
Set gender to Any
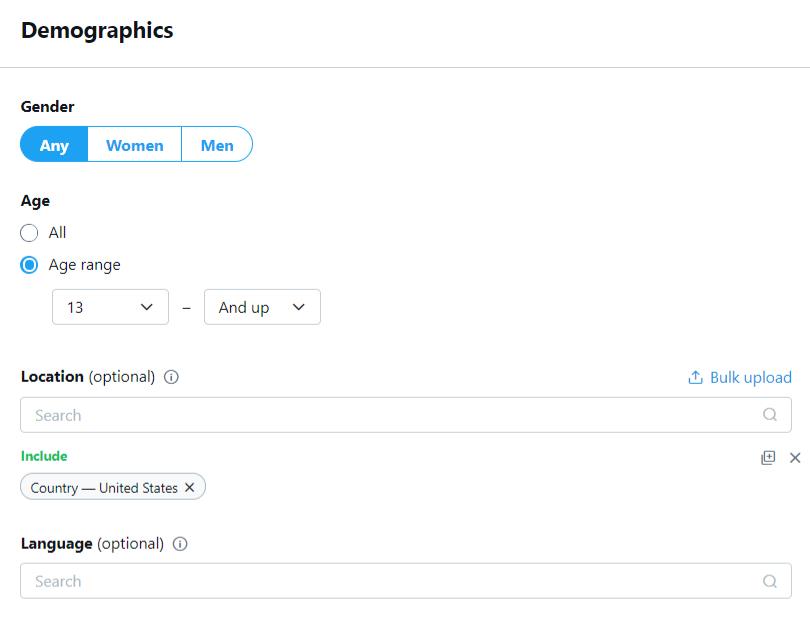click(x=54, y=145)
